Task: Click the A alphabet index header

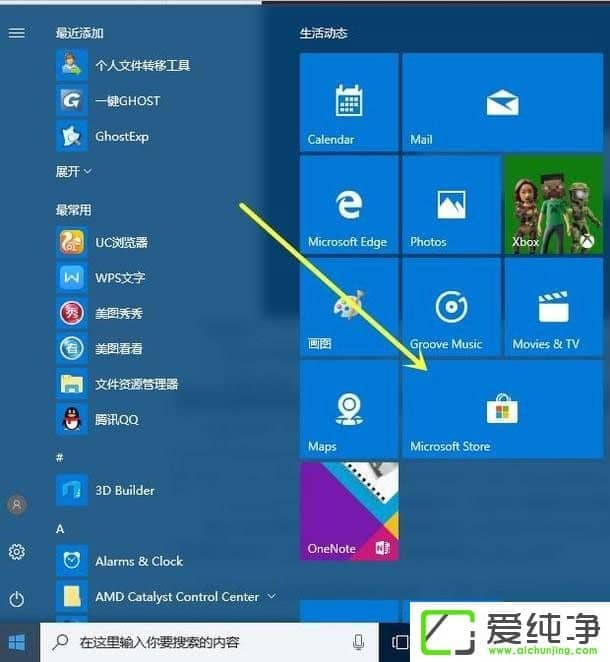Action: [60, 529]
